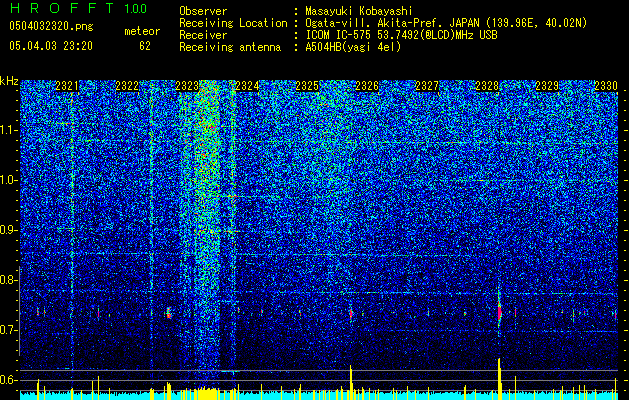629x400 pixels.
Task: Click the 0.9 kHz axis label
Action: (8, 230)
